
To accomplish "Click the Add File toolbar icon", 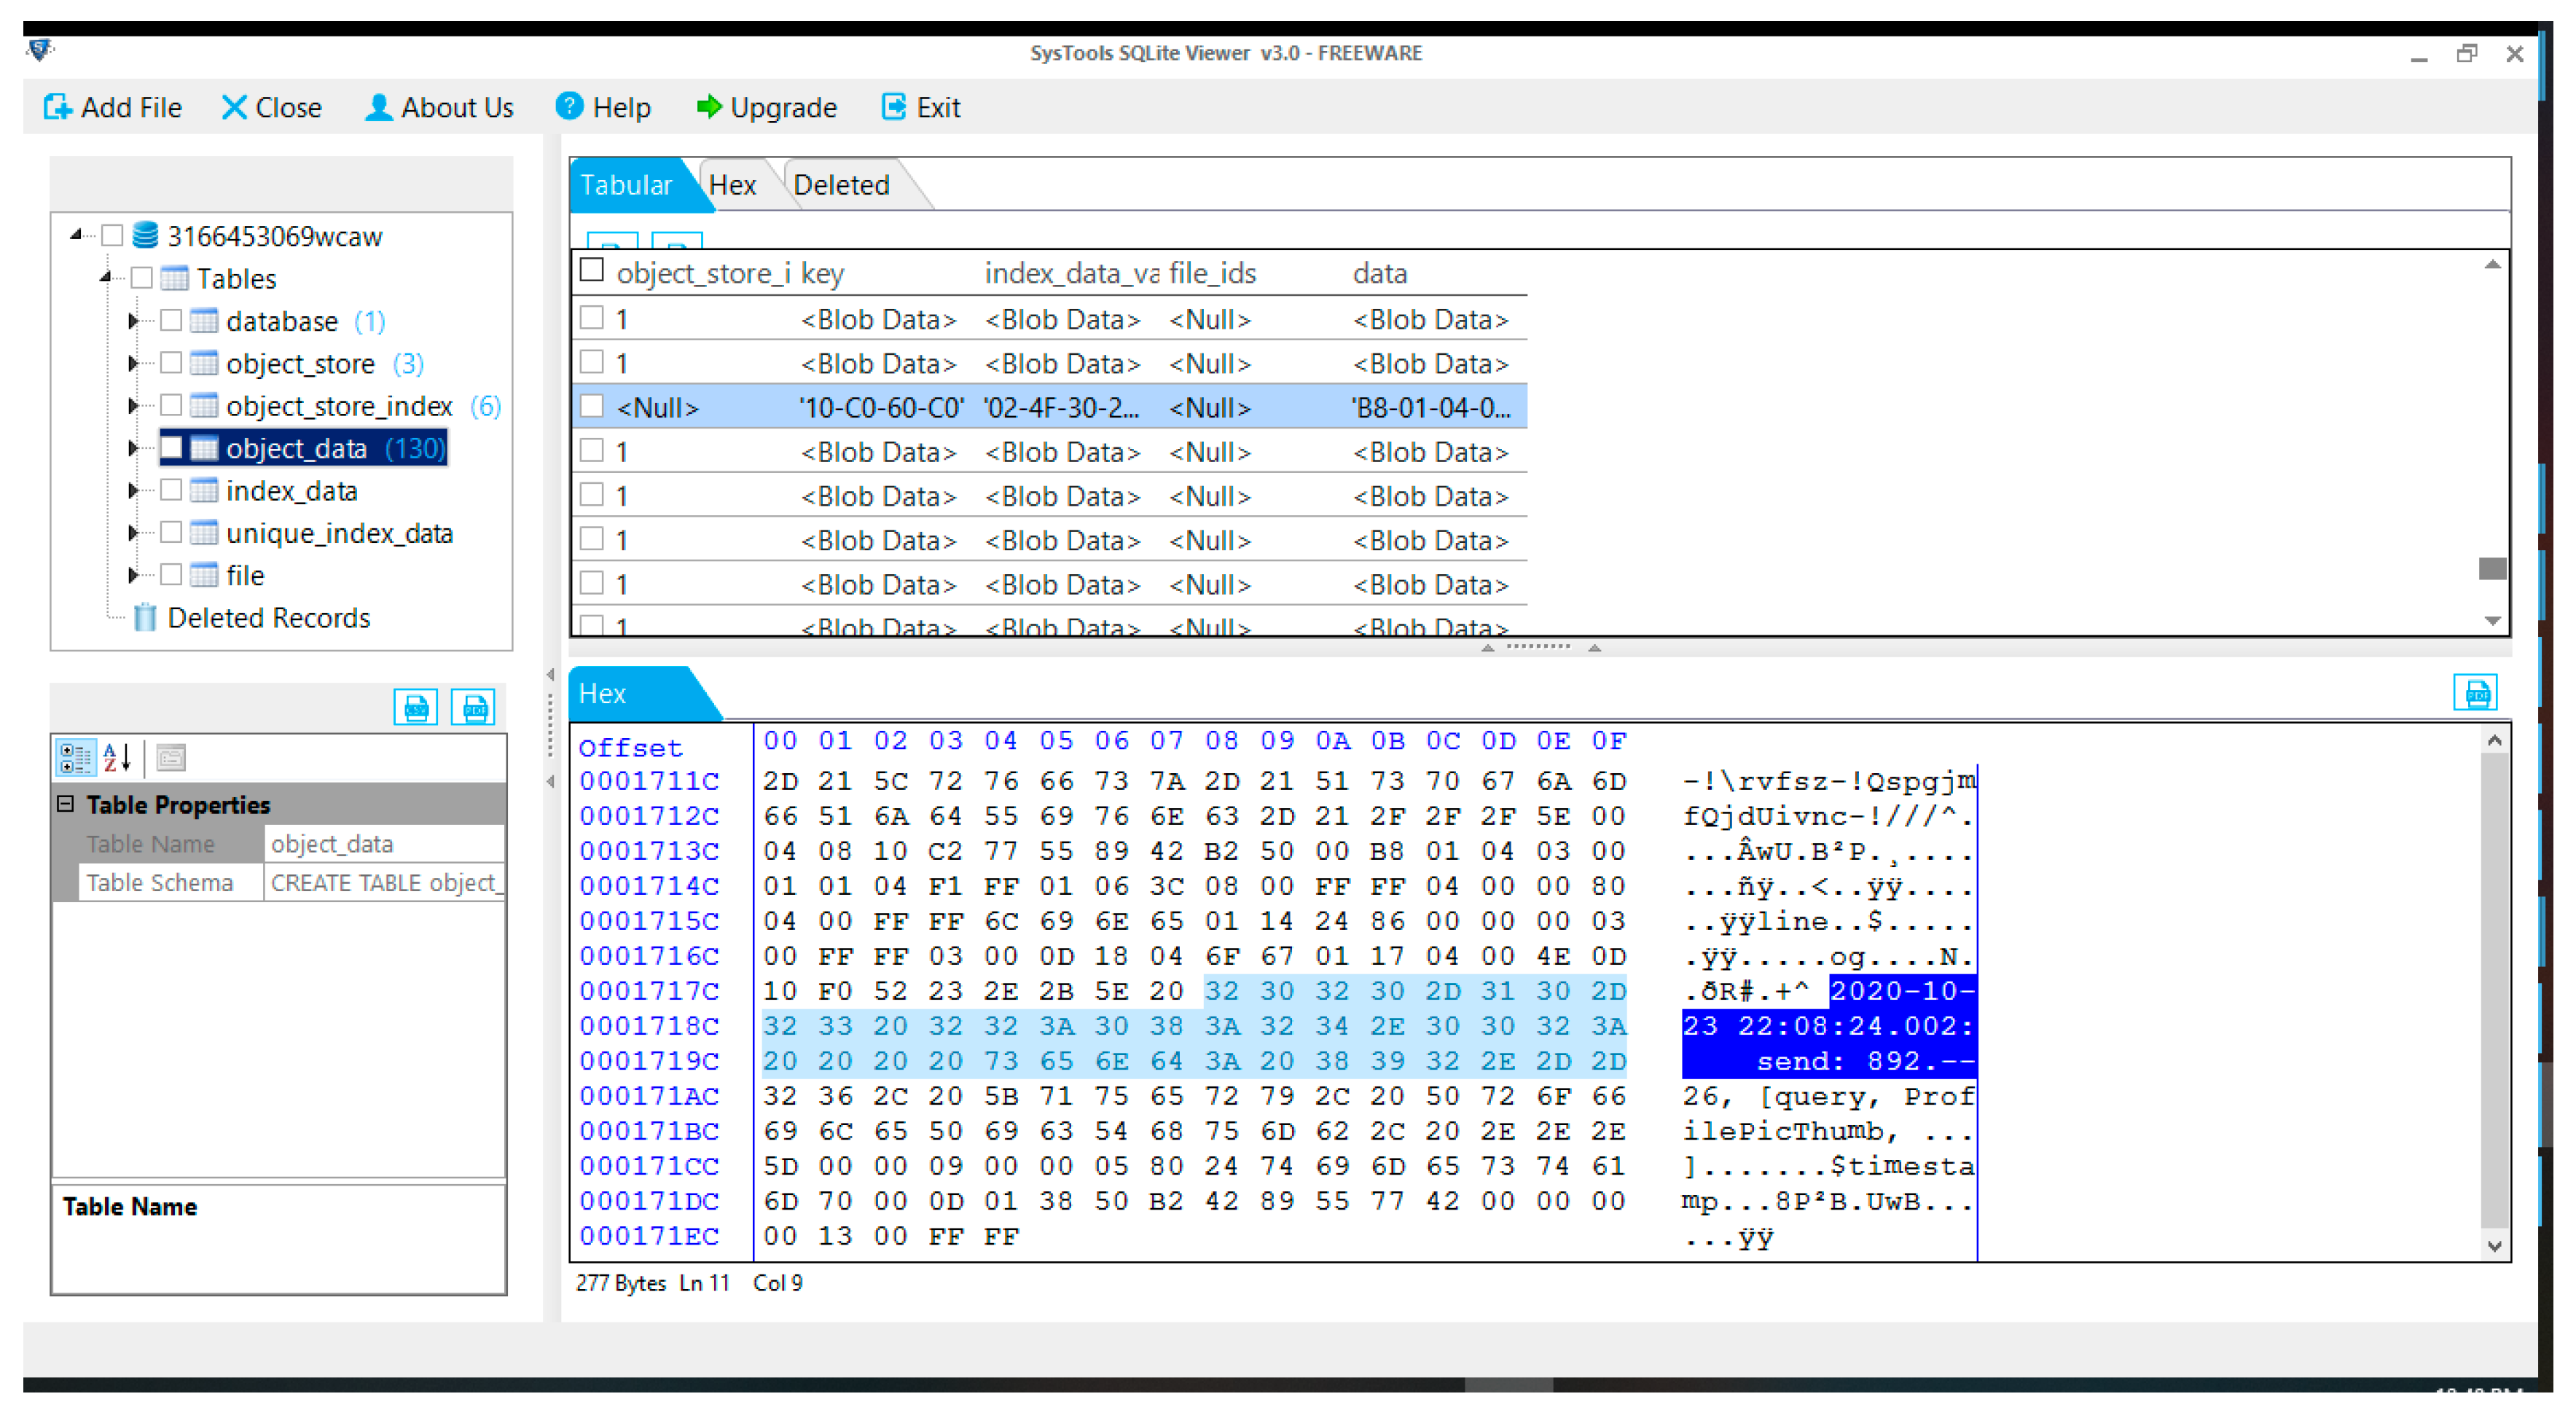I will pyautogui.click(x=58, y=107).
